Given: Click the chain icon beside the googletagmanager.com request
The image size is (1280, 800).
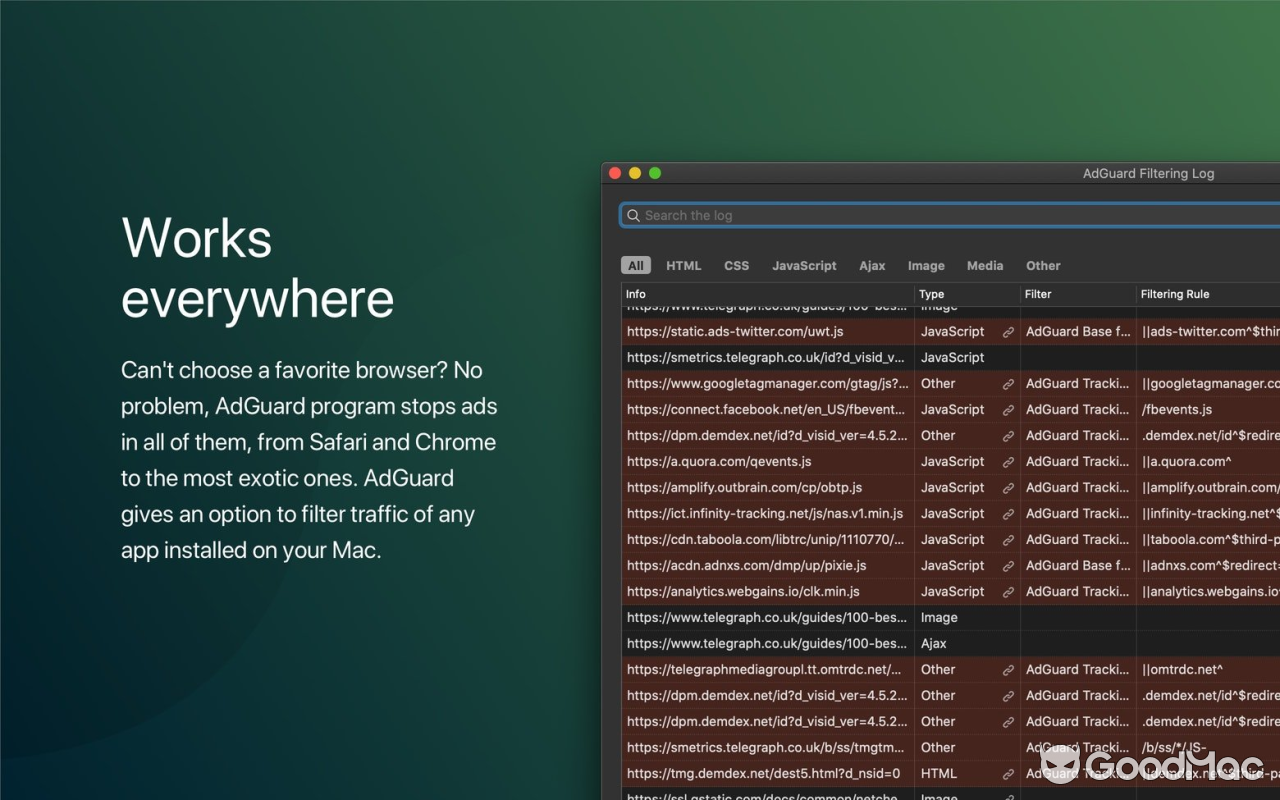Looking at the screenshot, I should point(1008,383).
